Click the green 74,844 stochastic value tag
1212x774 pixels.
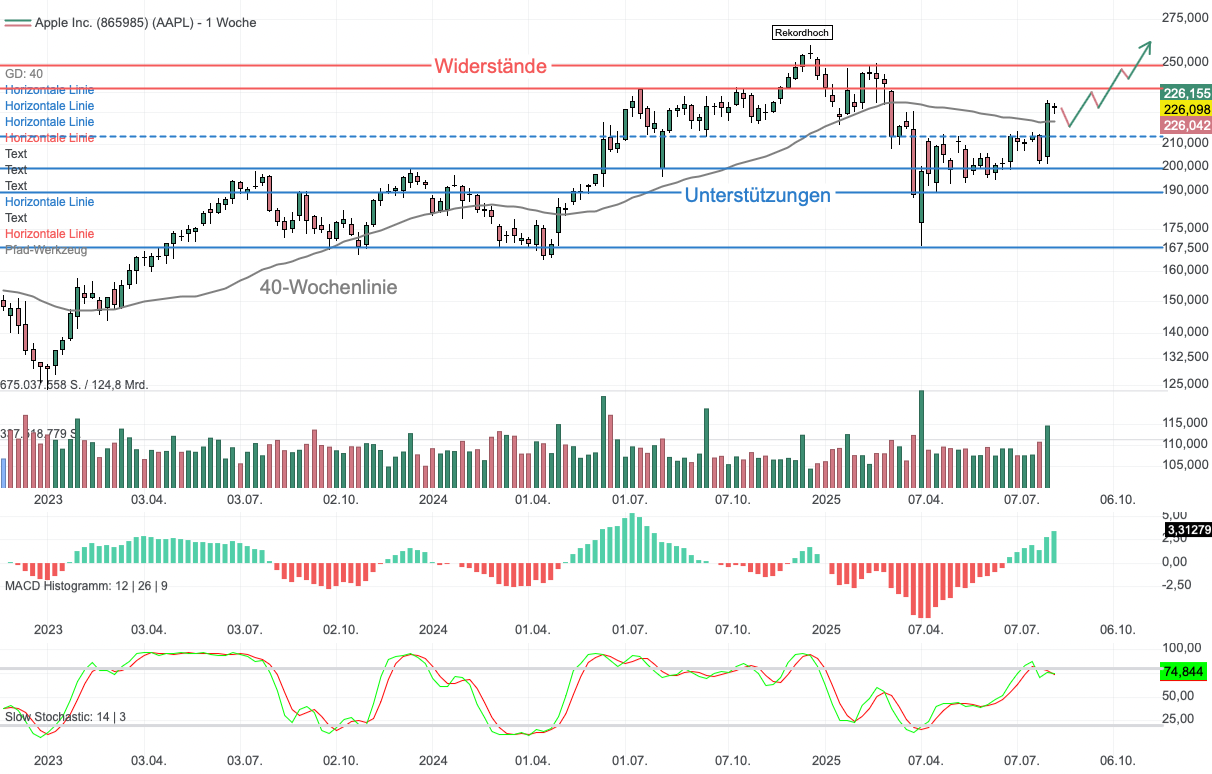click(1183, 672)
